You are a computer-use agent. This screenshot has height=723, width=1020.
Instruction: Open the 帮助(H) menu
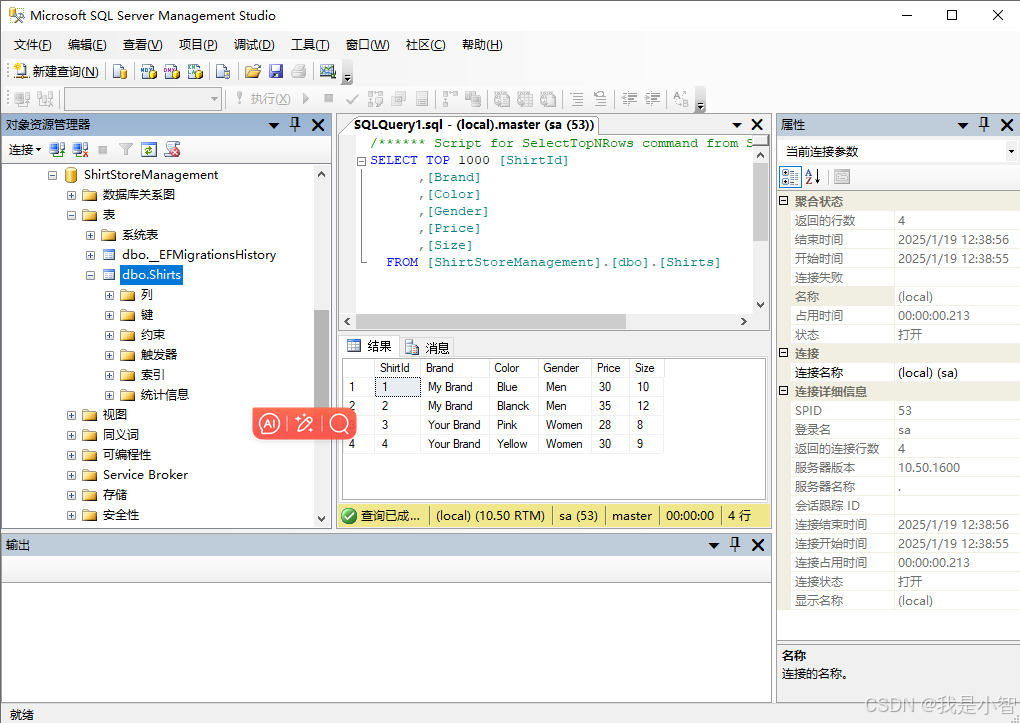click(x=482, y=45)
